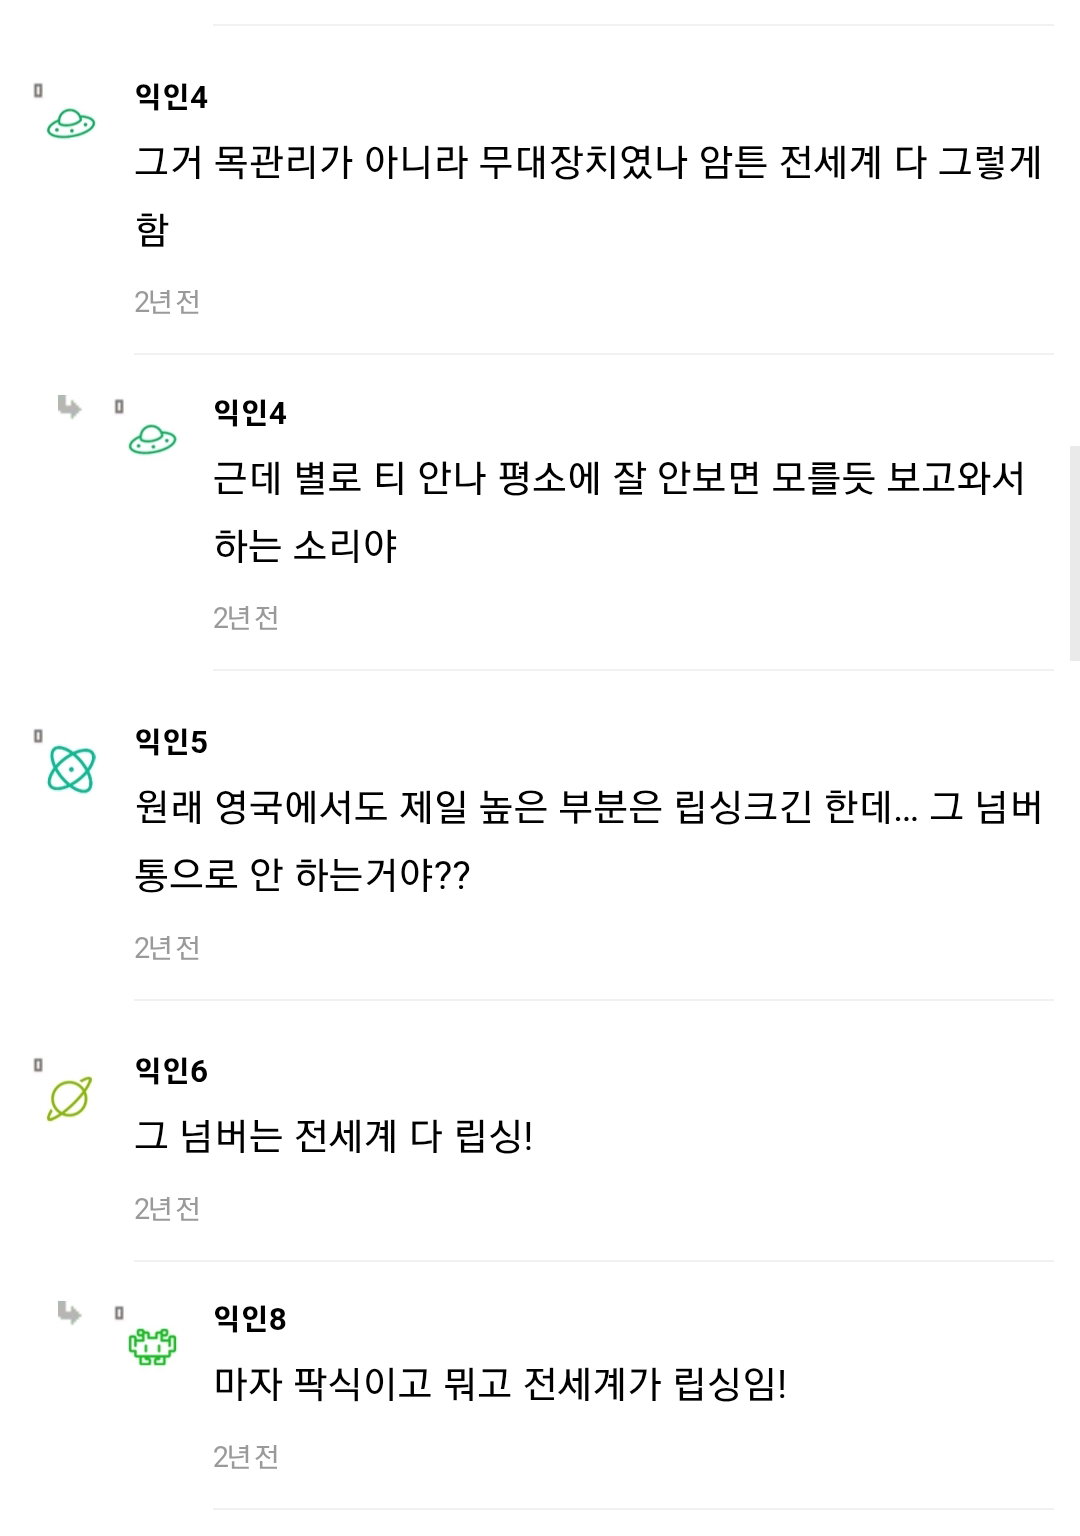
Task: Click the UFO avatar of first 익인4 comment
Action: point(71,124)
